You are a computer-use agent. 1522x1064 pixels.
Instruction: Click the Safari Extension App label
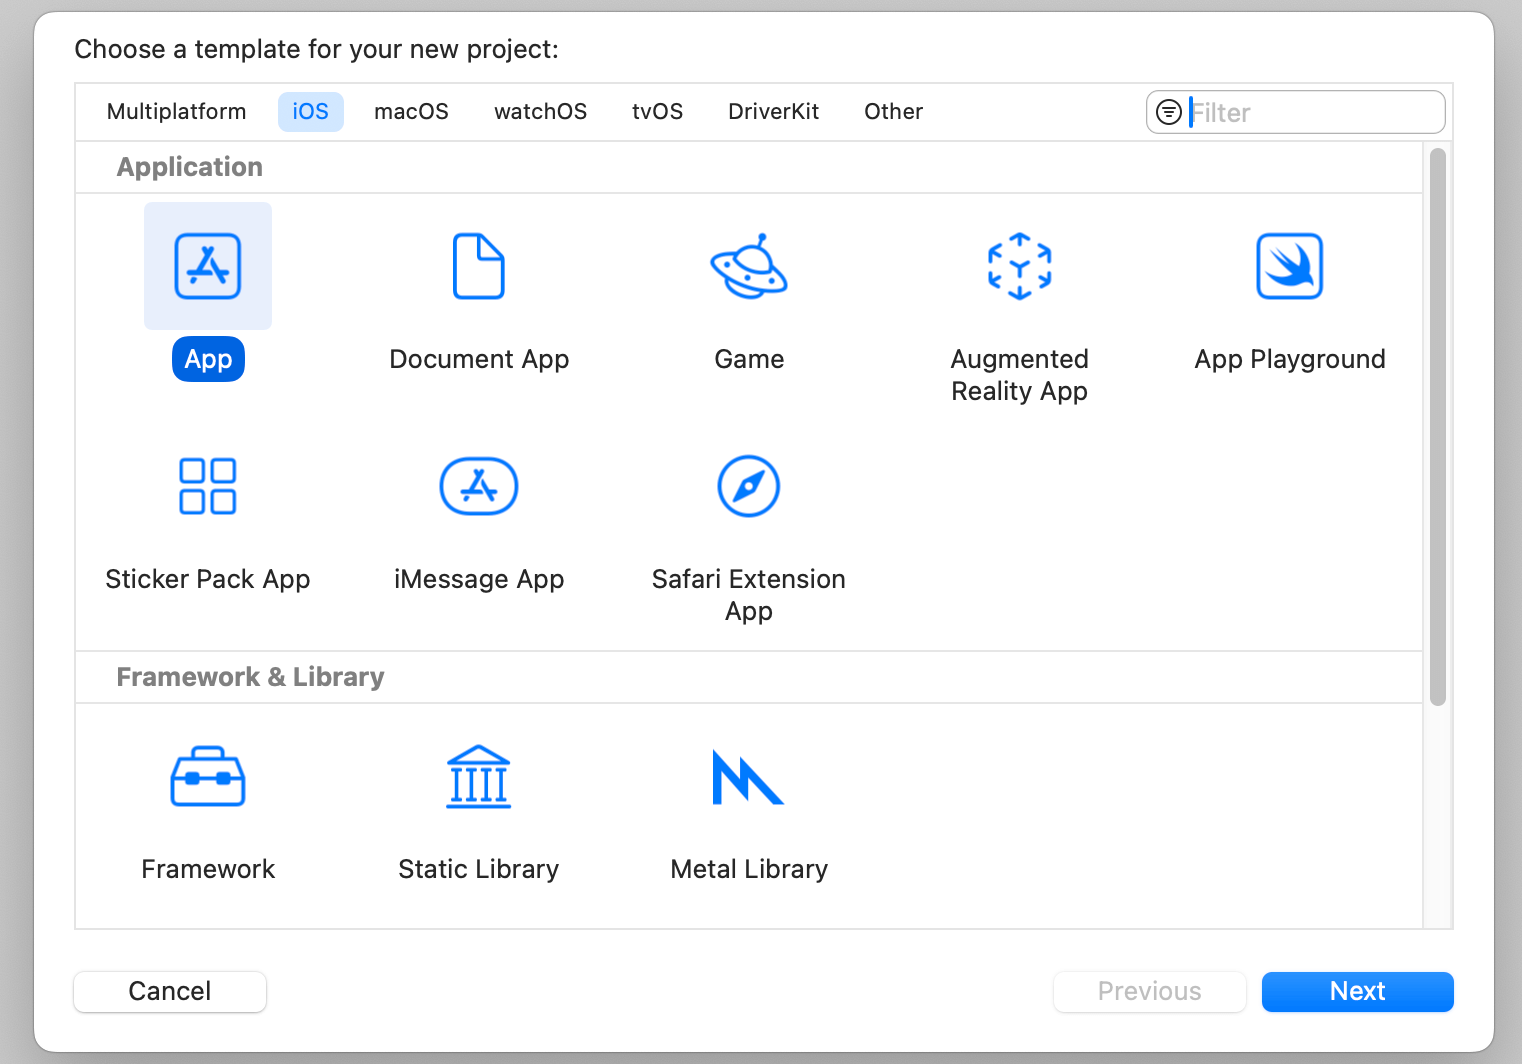click(x=749, y=595)
